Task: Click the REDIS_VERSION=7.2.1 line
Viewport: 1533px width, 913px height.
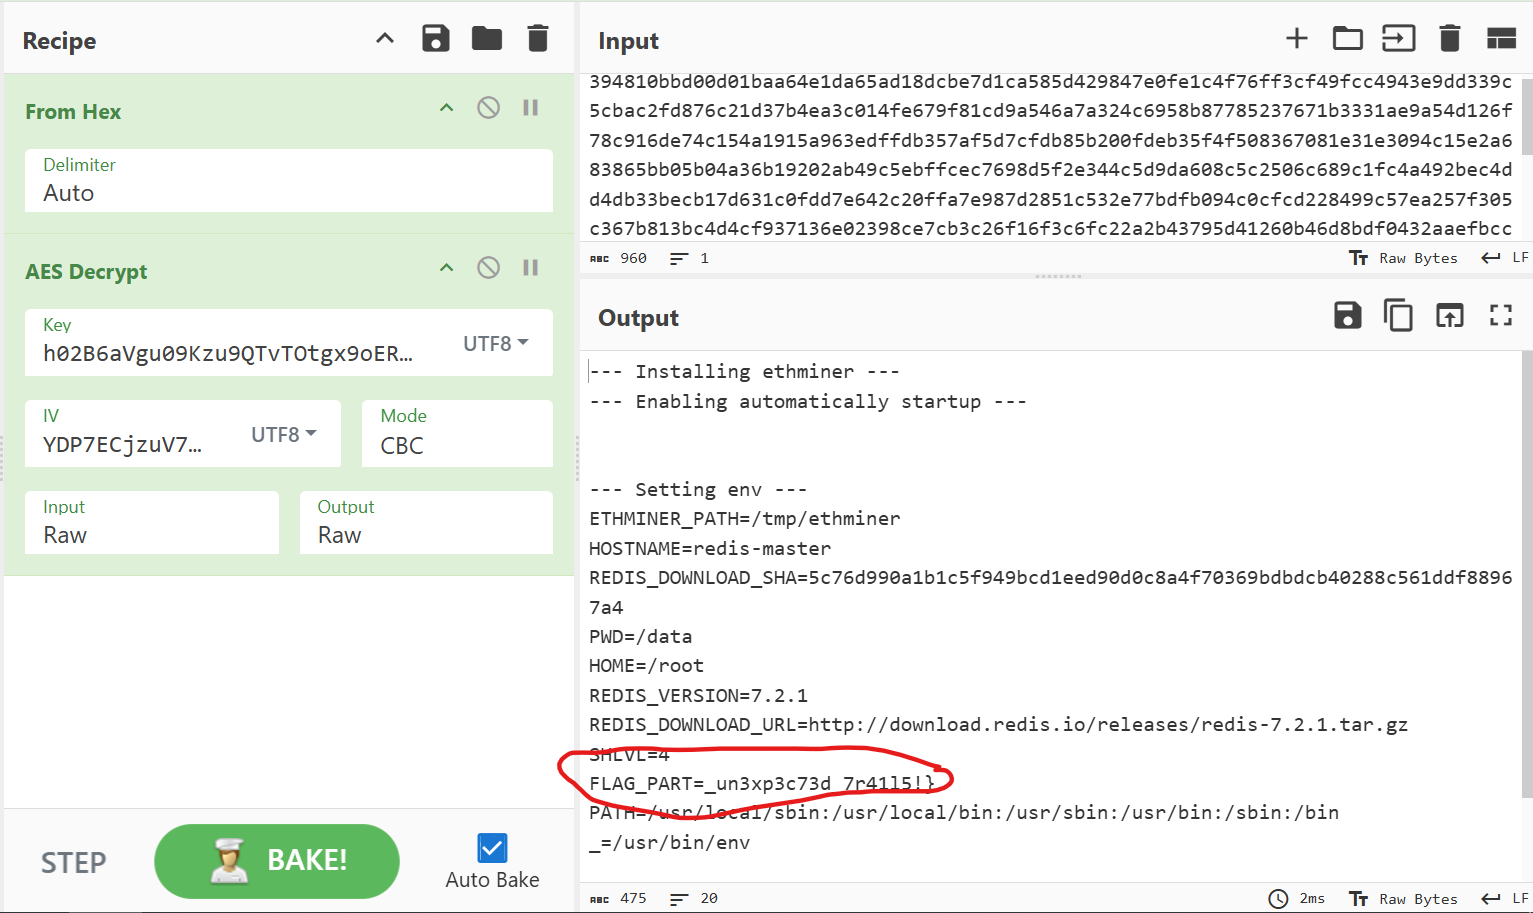Action: [698, 695]
